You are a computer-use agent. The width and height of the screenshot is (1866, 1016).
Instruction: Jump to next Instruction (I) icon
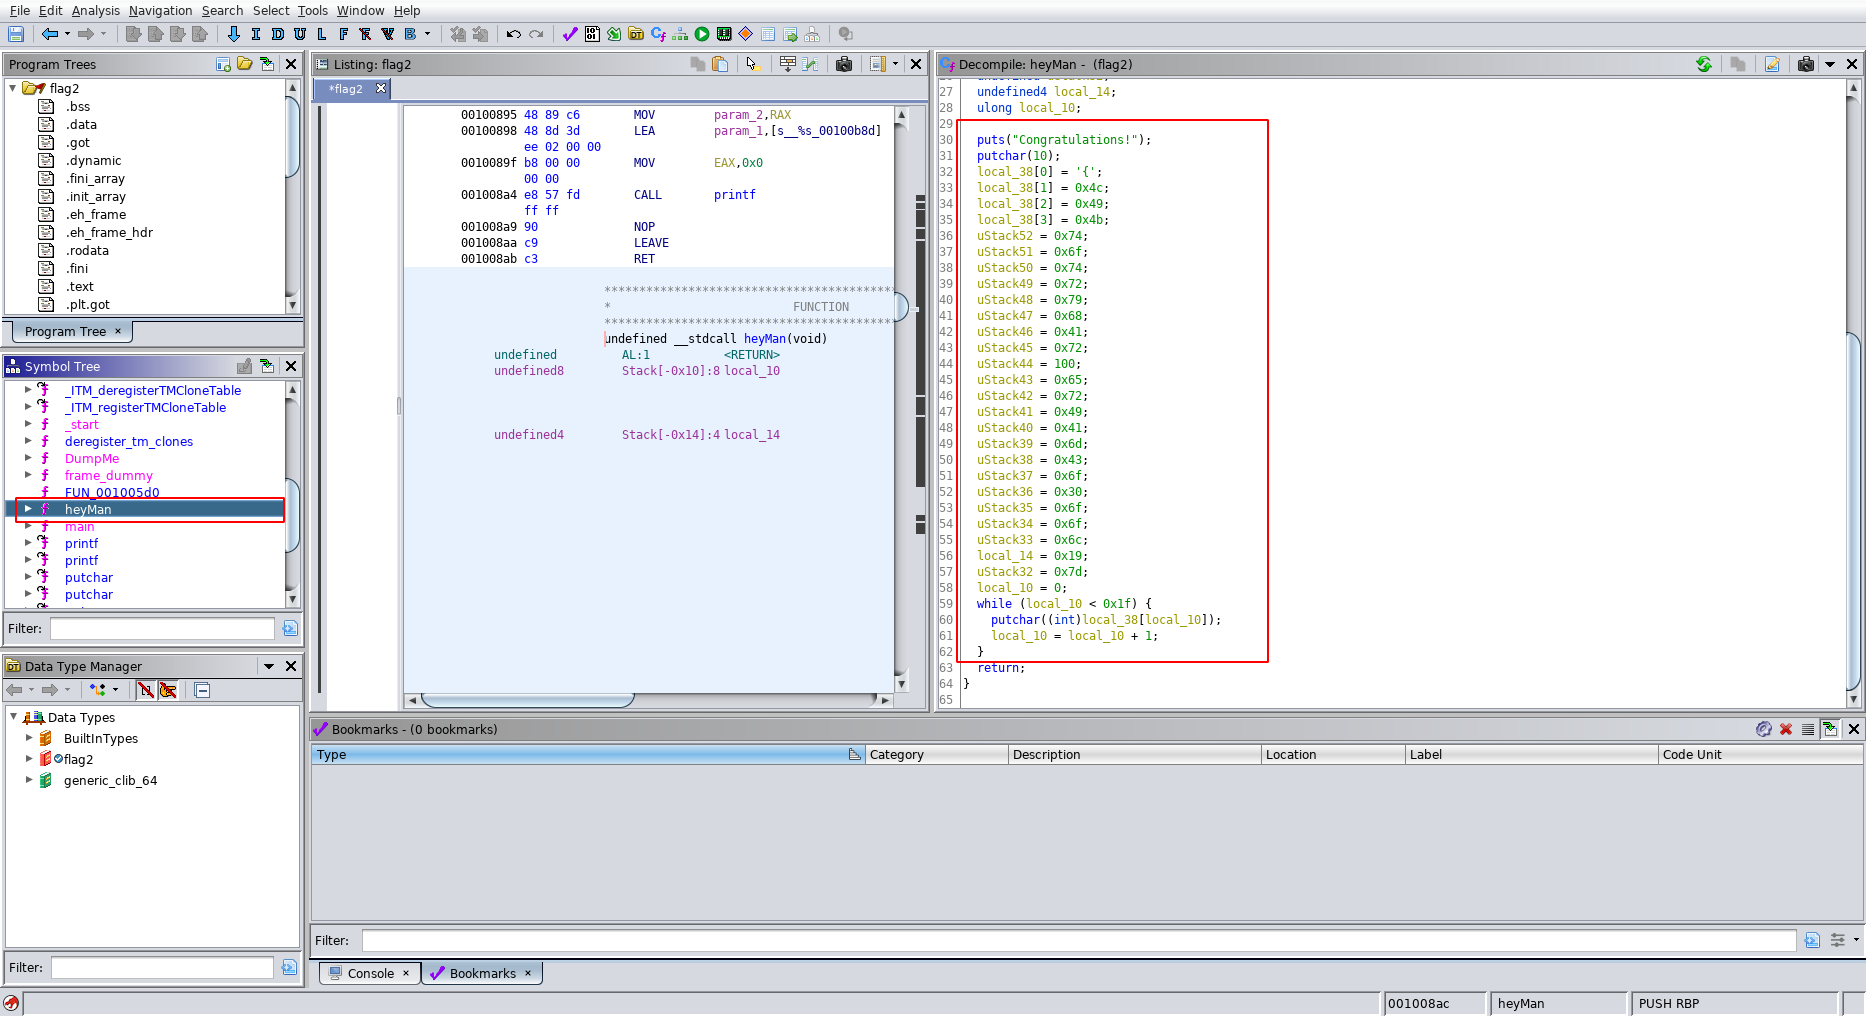[256, 34]
